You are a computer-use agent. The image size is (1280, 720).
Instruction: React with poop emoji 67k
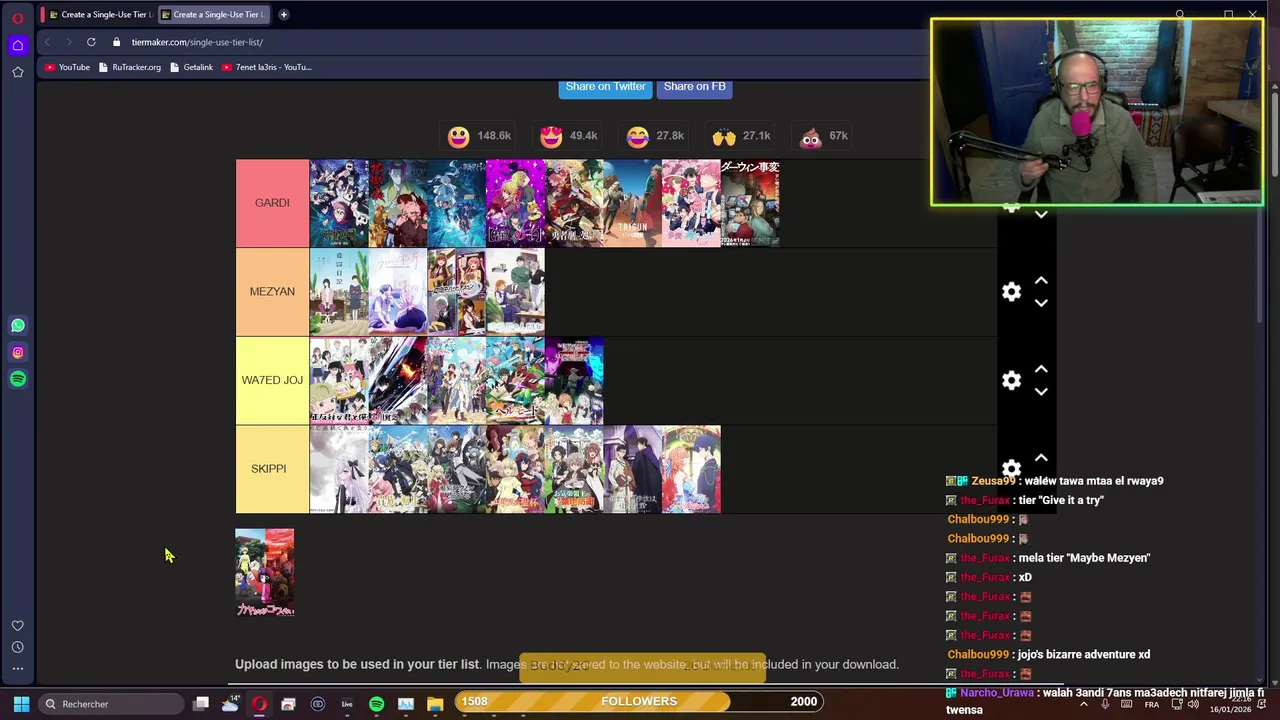tap(824, 136)
